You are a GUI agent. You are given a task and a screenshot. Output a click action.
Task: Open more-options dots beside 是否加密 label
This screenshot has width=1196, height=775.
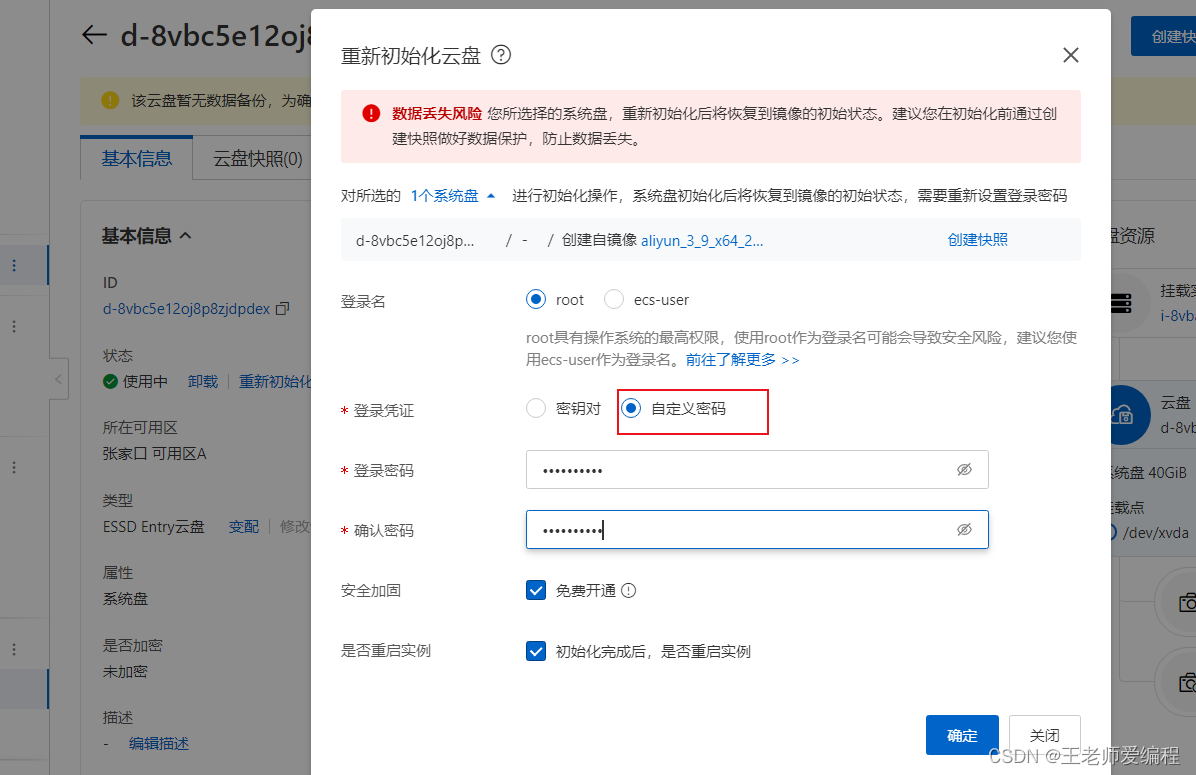(x=14, y=650)
